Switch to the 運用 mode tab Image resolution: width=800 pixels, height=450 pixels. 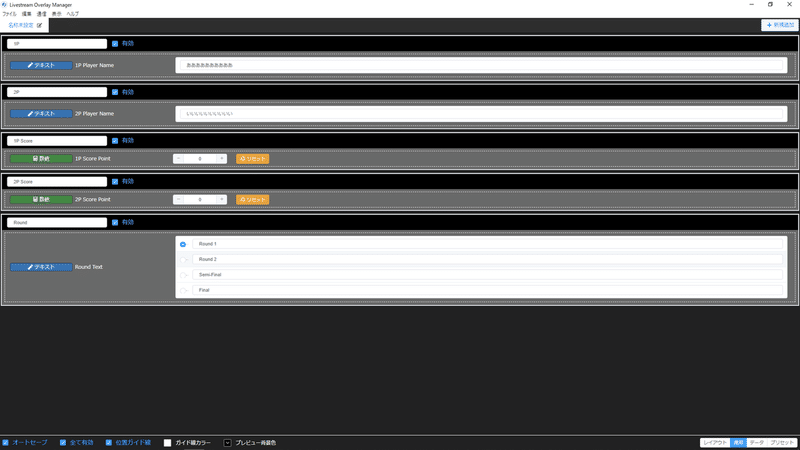tap(738, 443)
